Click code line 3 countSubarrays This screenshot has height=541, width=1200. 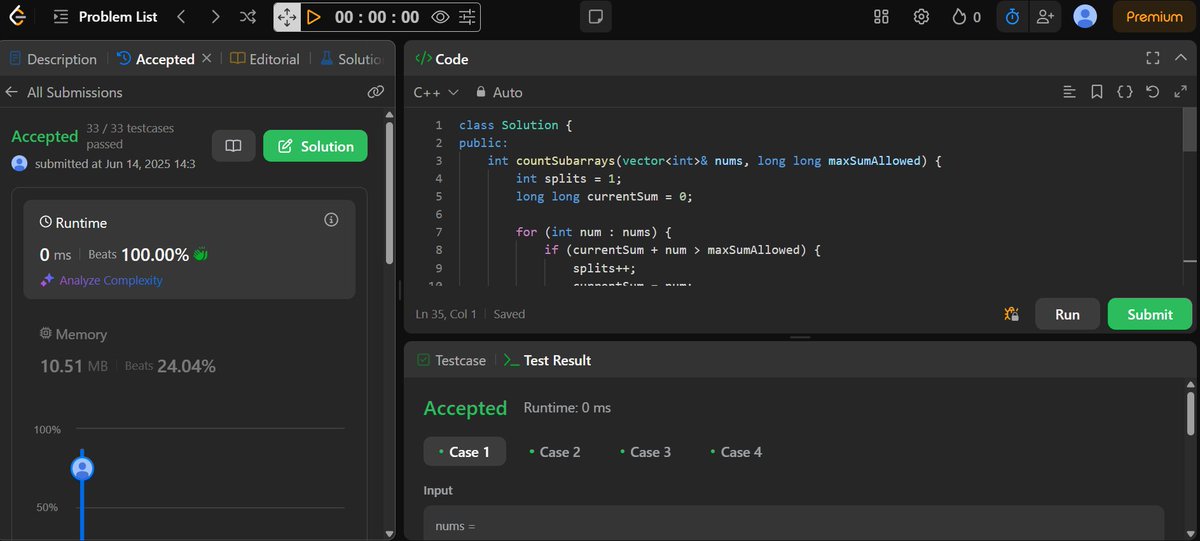click(715, 160)
